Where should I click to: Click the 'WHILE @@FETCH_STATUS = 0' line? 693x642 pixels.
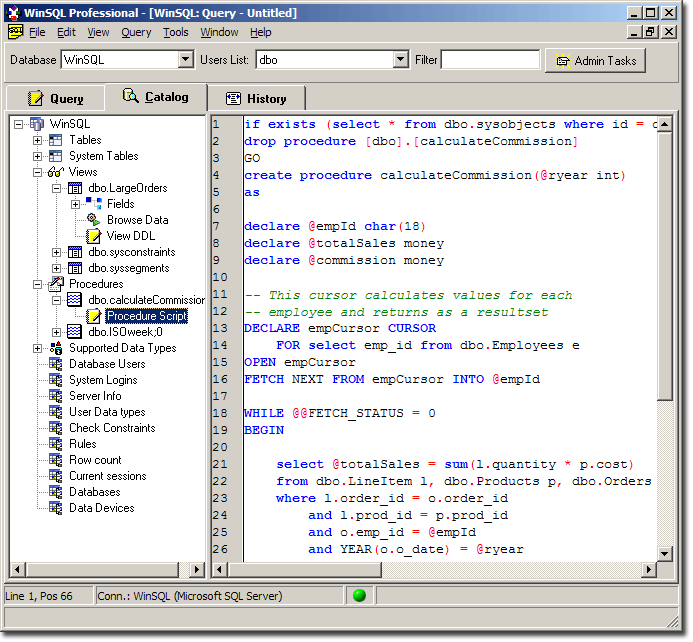coord(339,414)
